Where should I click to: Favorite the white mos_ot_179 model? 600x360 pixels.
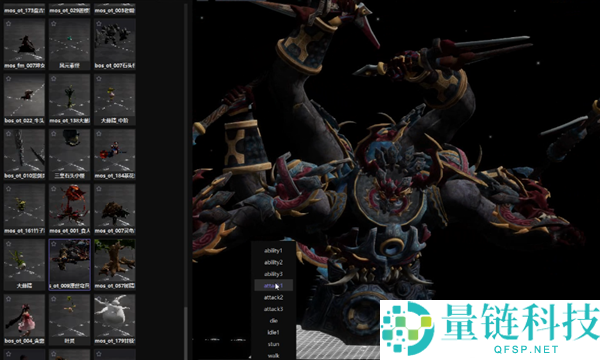[99, 299]
